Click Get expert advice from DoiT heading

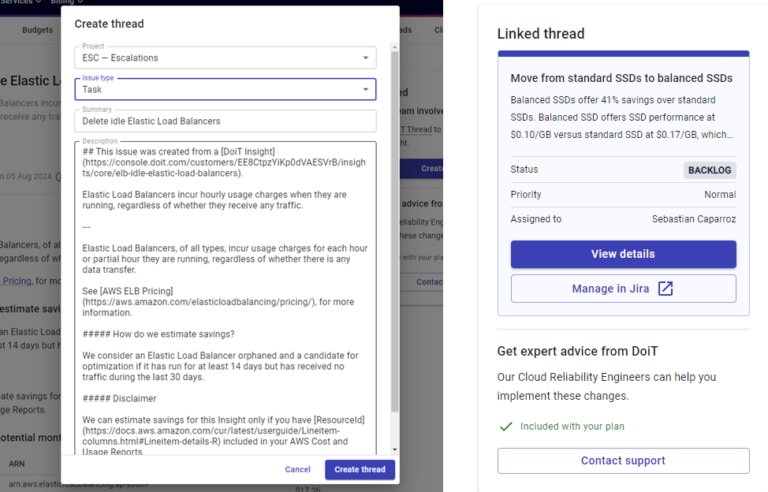577,351
